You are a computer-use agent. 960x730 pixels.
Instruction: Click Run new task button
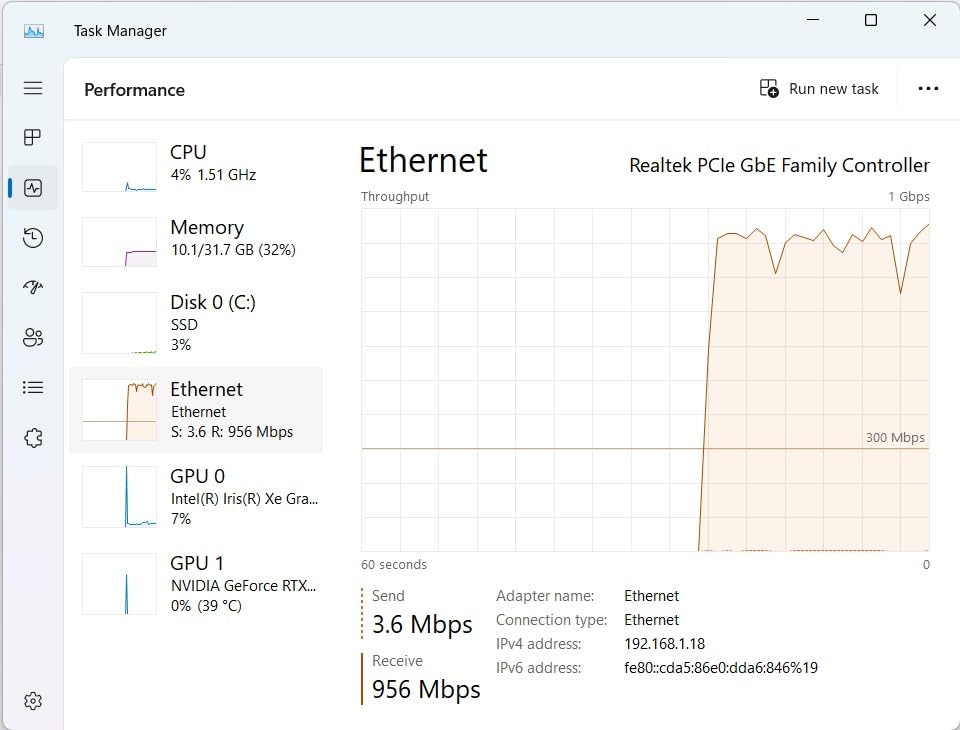point(819,89)
